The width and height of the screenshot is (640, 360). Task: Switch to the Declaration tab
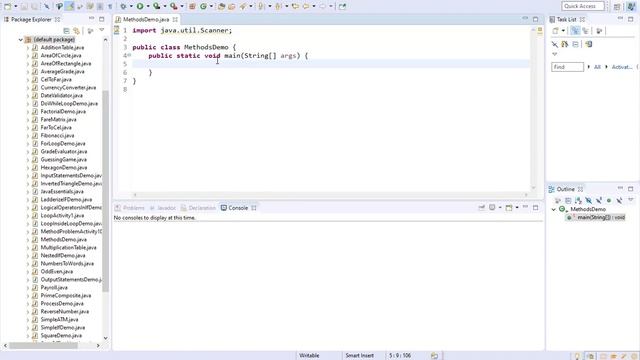198,208
